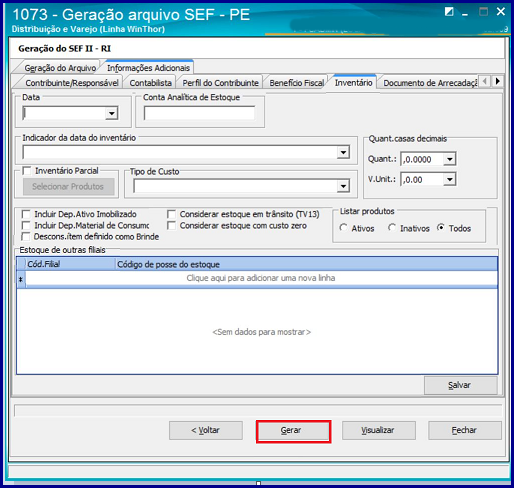The width and height of the screenshot is (514, 488).
Task: Open the Tipo de Custo dropdown
Action: (x=343, y=186)
